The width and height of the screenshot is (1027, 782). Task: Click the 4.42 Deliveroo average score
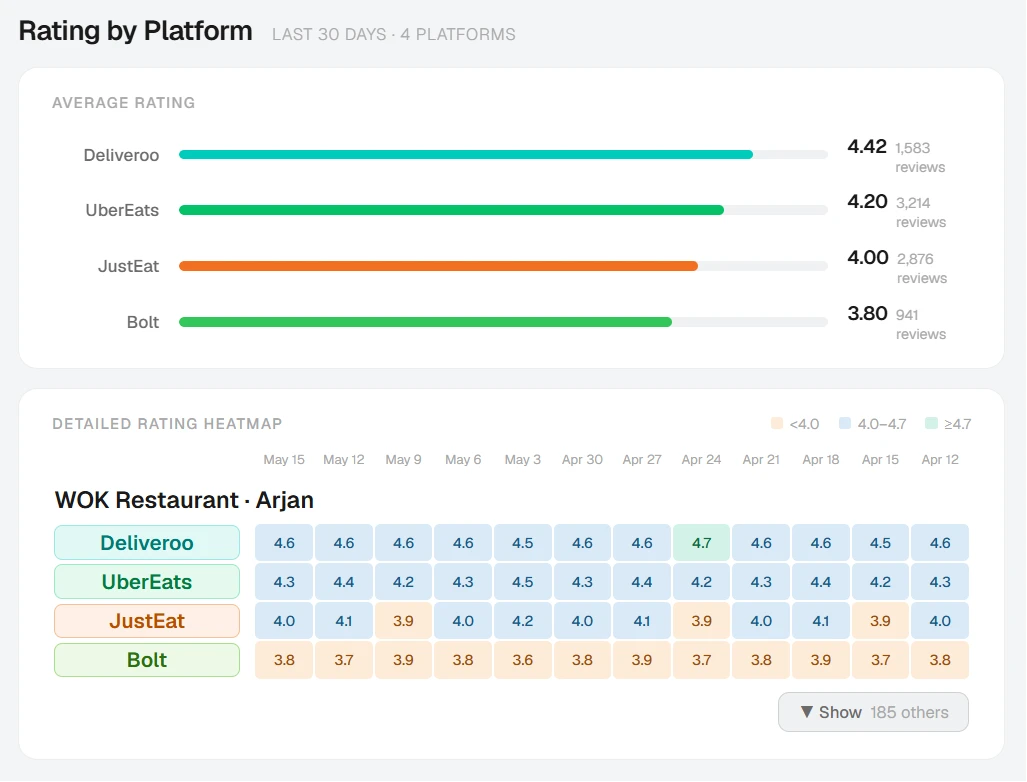click(867, 146)
